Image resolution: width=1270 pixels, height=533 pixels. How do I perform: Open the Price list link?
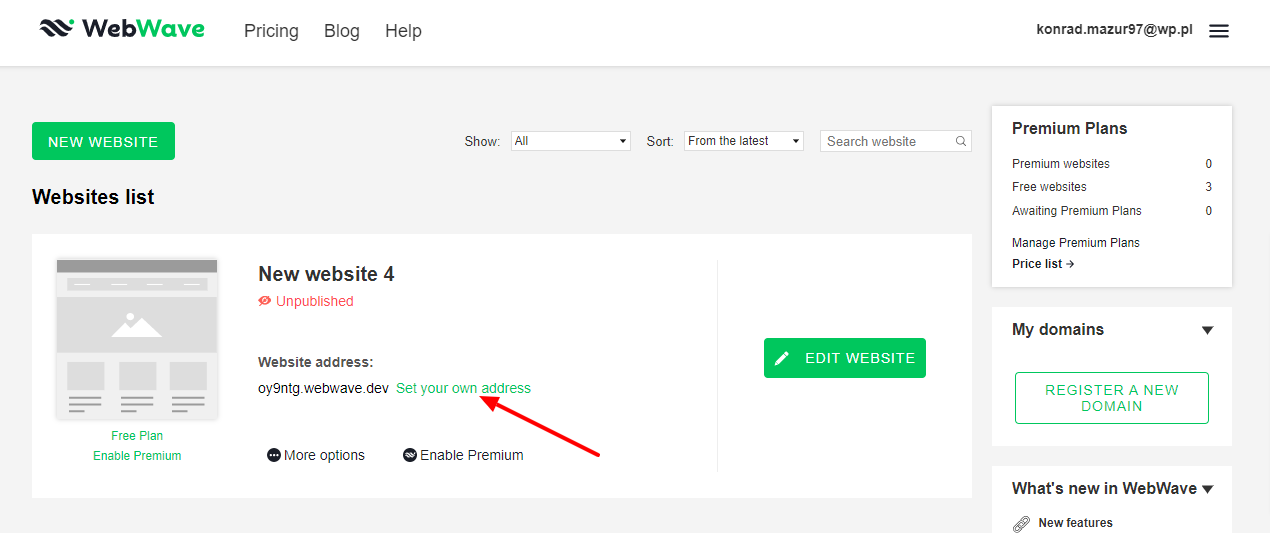1042,264
